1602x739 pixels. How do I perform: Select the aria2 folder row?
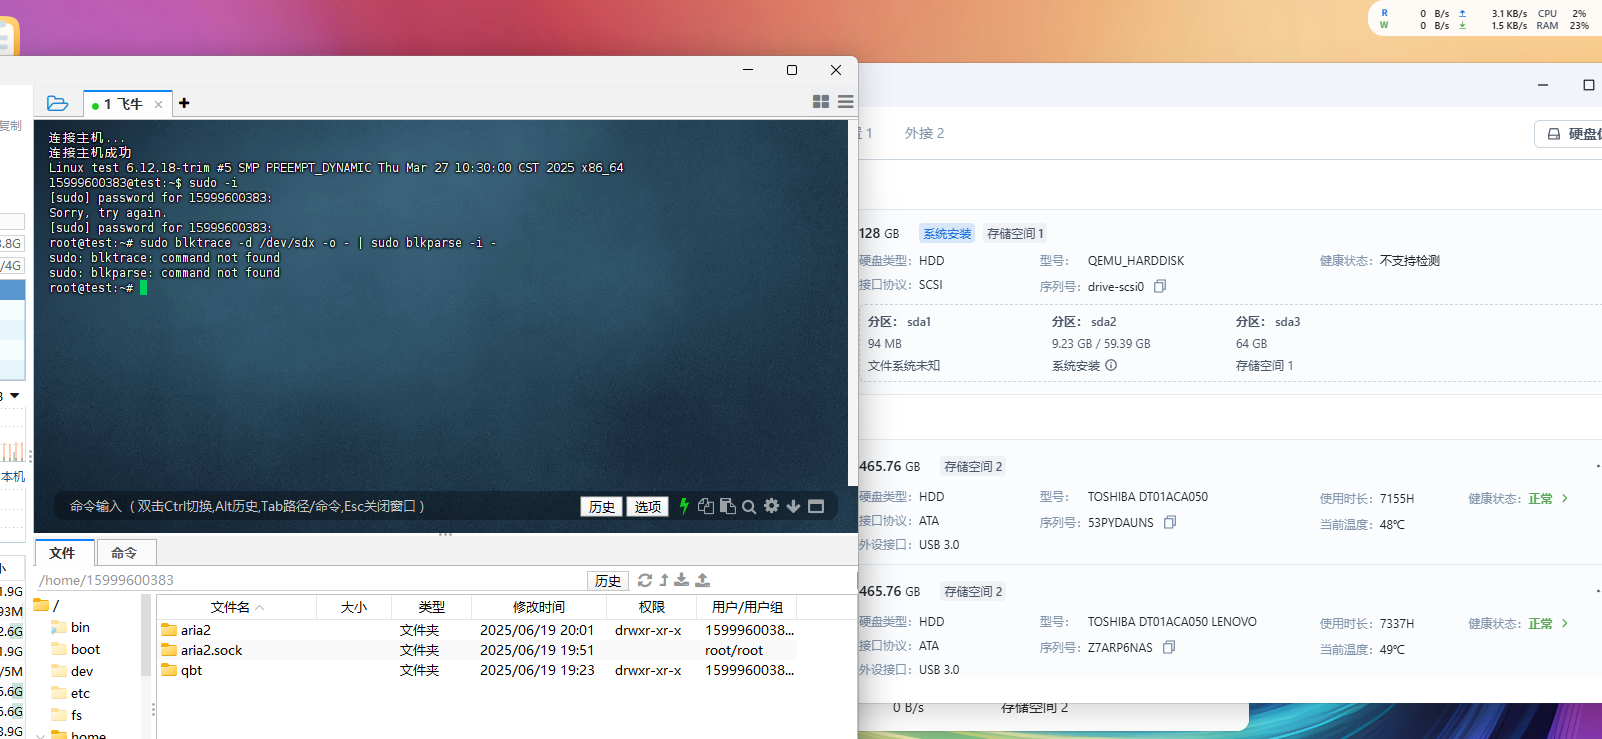[x=477, y=630]
